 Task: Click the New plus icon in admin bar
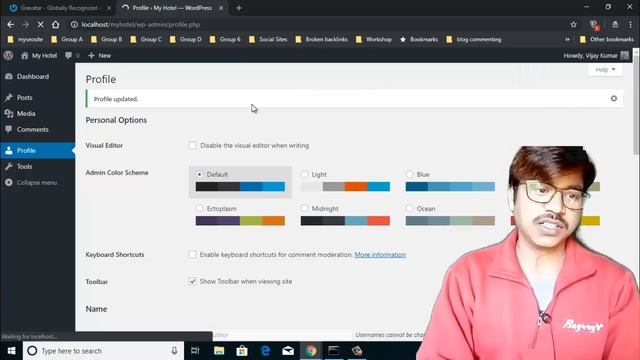(91, 56)
